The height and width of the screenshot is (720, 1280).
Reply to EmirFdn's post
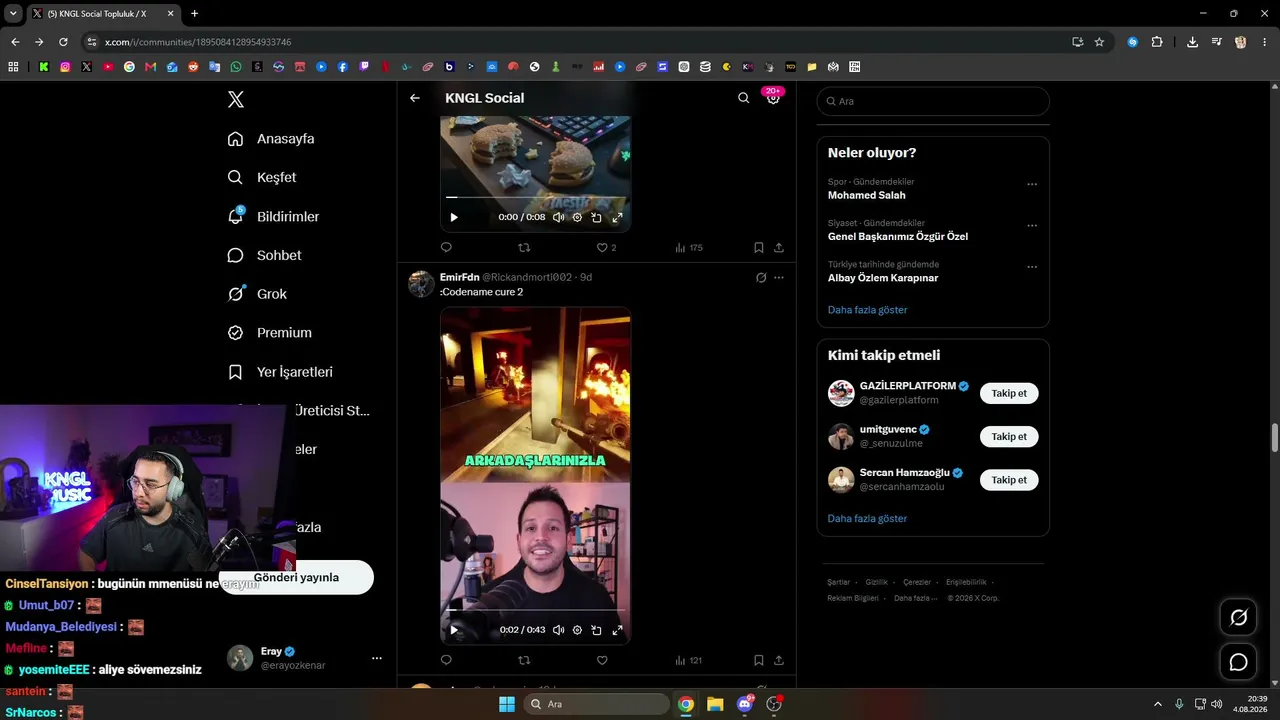pos(446,660)
